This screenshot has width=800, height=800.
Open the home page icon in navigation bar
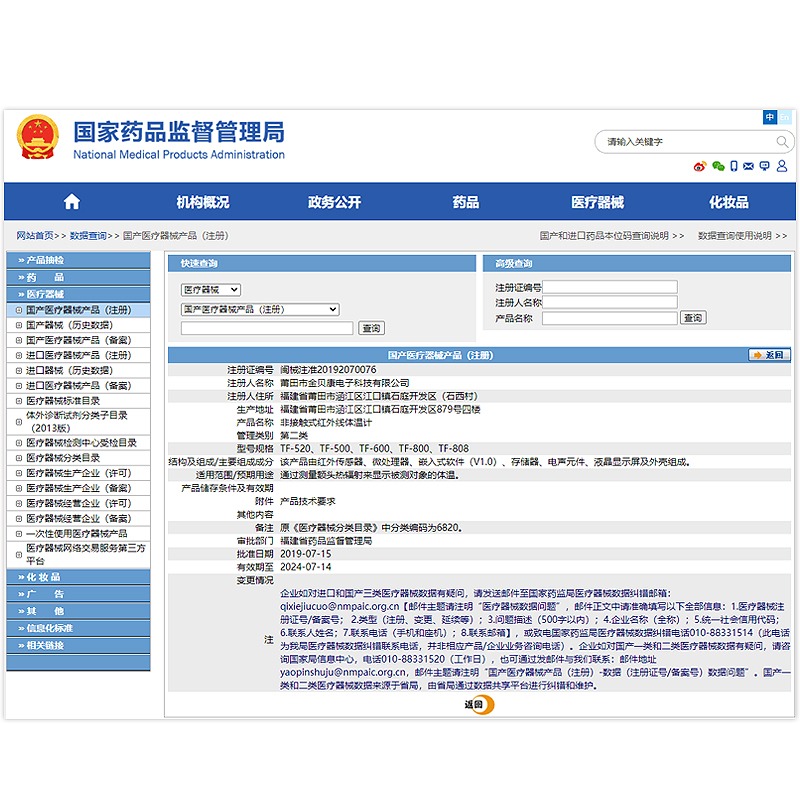click(72, 202)
